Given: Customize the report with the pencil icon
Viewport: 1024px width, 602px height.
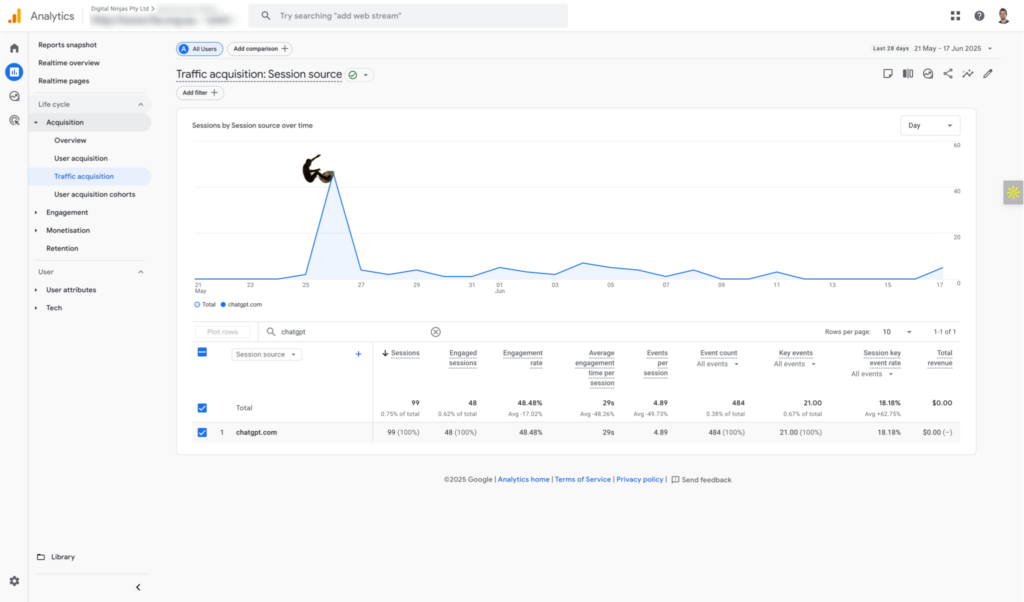Looking at the screenshot, I should tap(988, 73).
